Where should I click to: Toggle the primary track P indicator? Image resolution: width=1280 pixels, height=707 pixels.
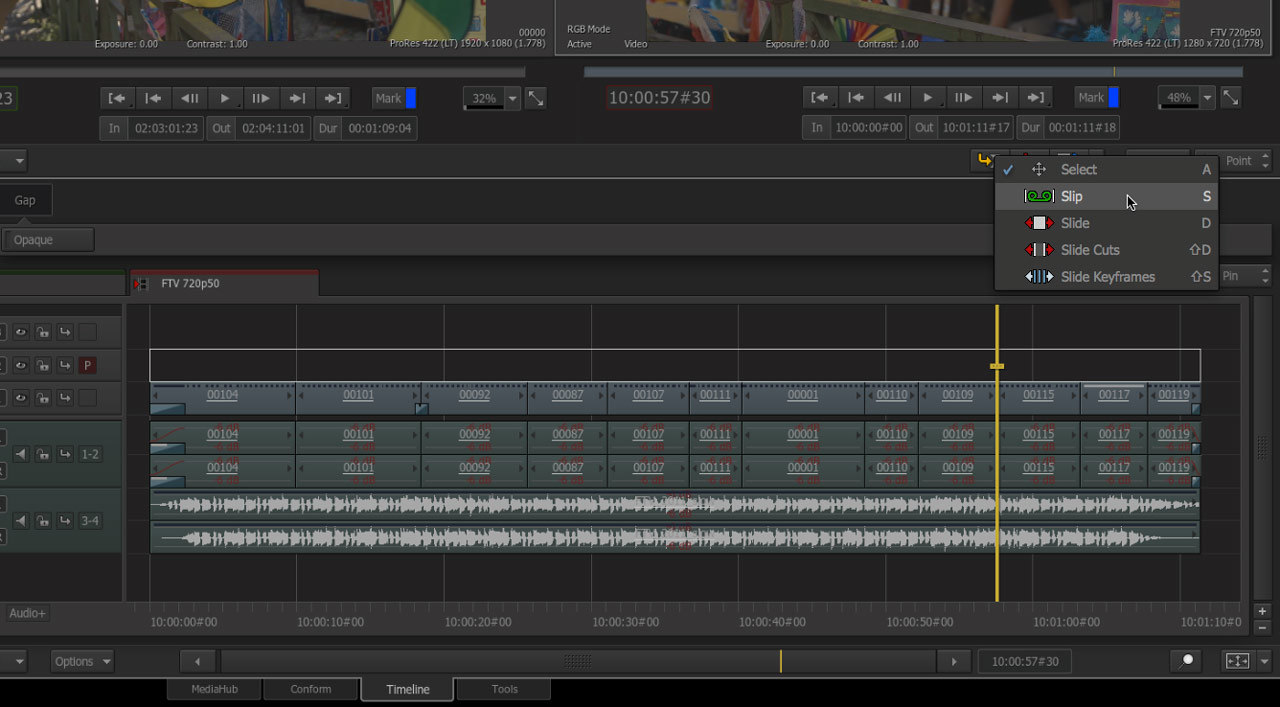tap(88, 365)
